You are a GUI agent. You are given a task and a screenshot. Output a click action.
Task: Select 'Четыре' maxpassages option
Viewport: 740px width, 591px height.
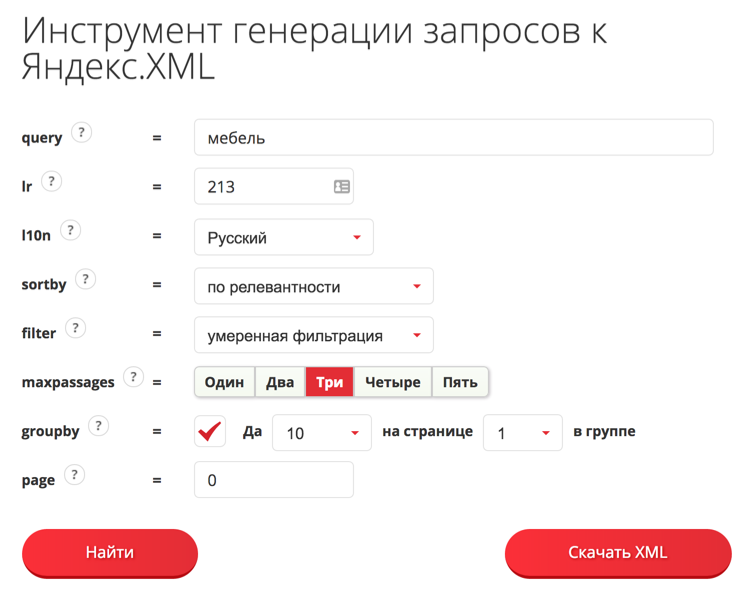point(393,382)
